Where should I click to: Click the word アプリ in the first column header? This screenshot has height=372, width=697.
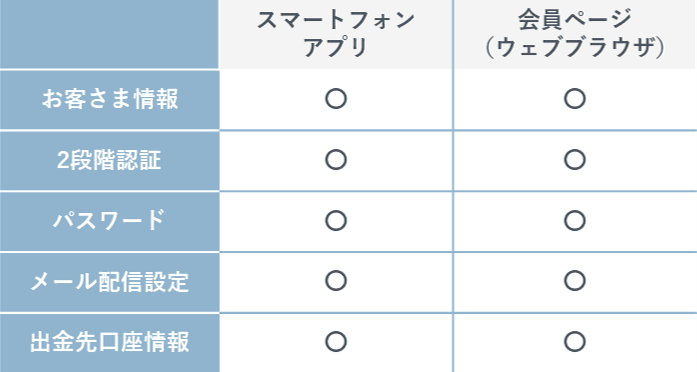tap(336, 47)
